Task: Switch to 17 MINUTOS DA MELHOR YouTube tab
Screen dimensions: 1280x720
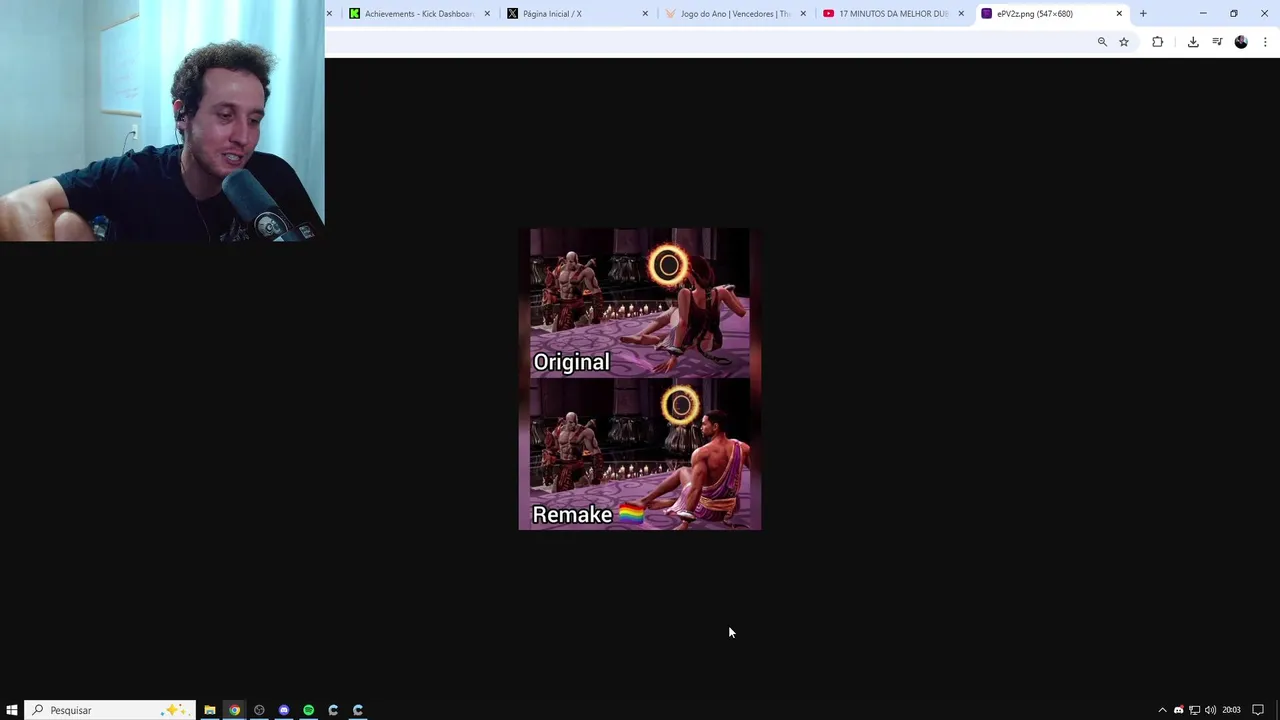Action: point(893,14)
